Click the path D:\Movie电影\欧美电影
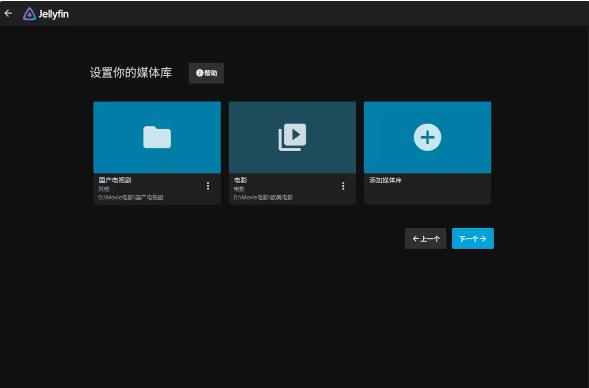The image size is (589, 388). point(263,197)
